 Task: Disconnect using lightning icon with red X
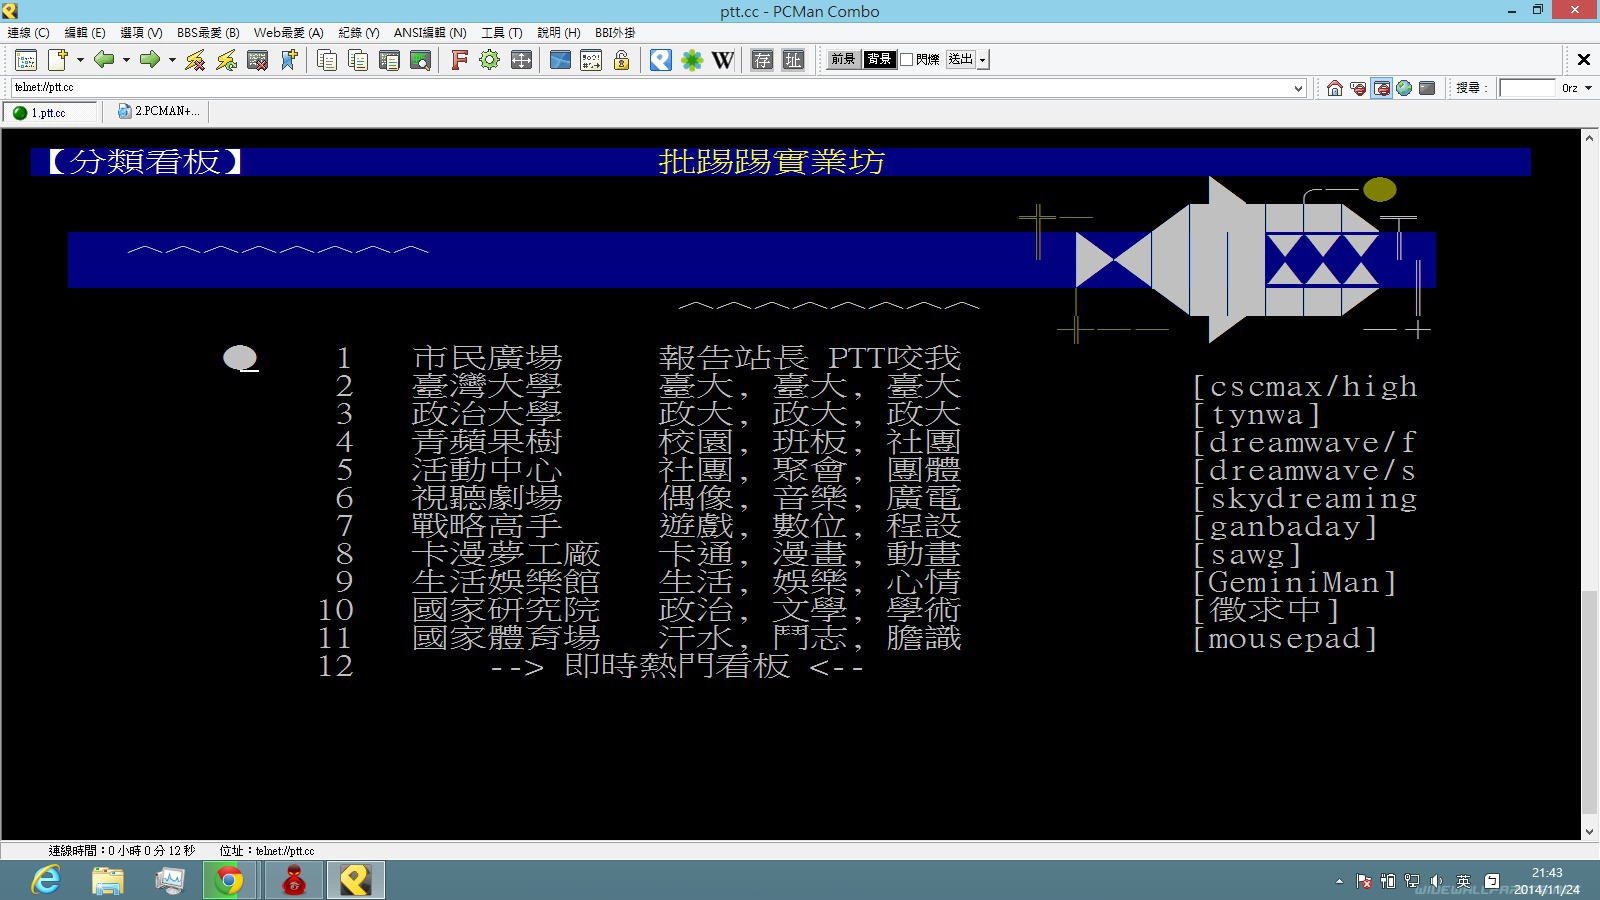[195, 60]
